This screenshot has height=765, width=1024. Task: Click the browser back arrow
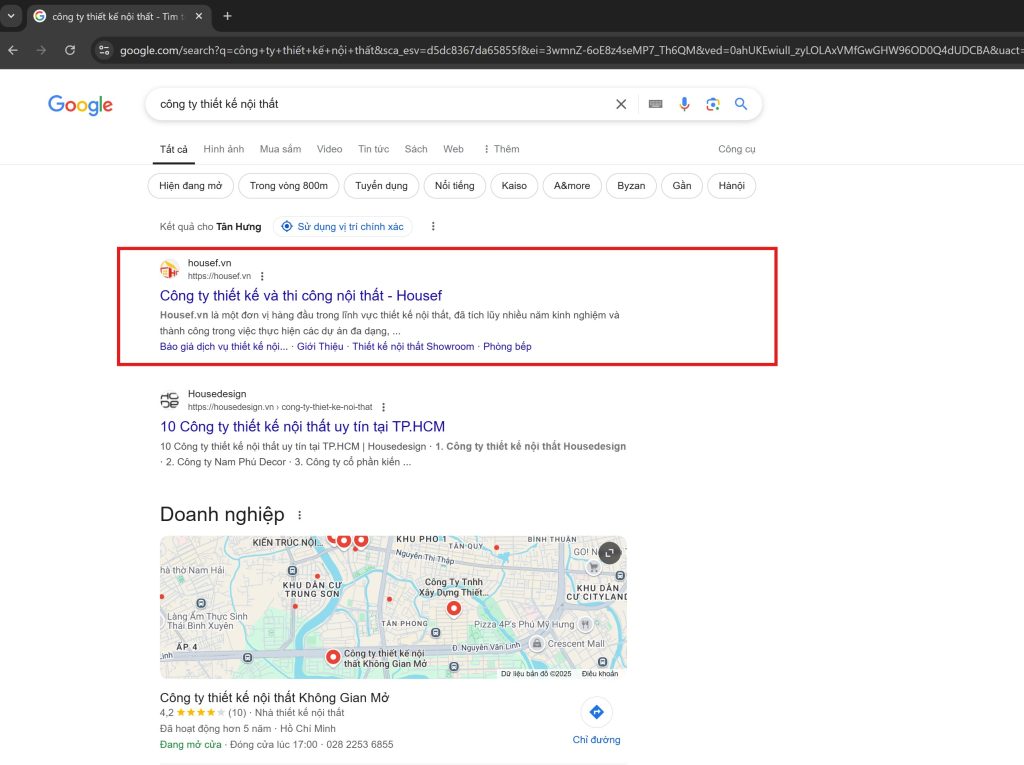coord(13,50)
